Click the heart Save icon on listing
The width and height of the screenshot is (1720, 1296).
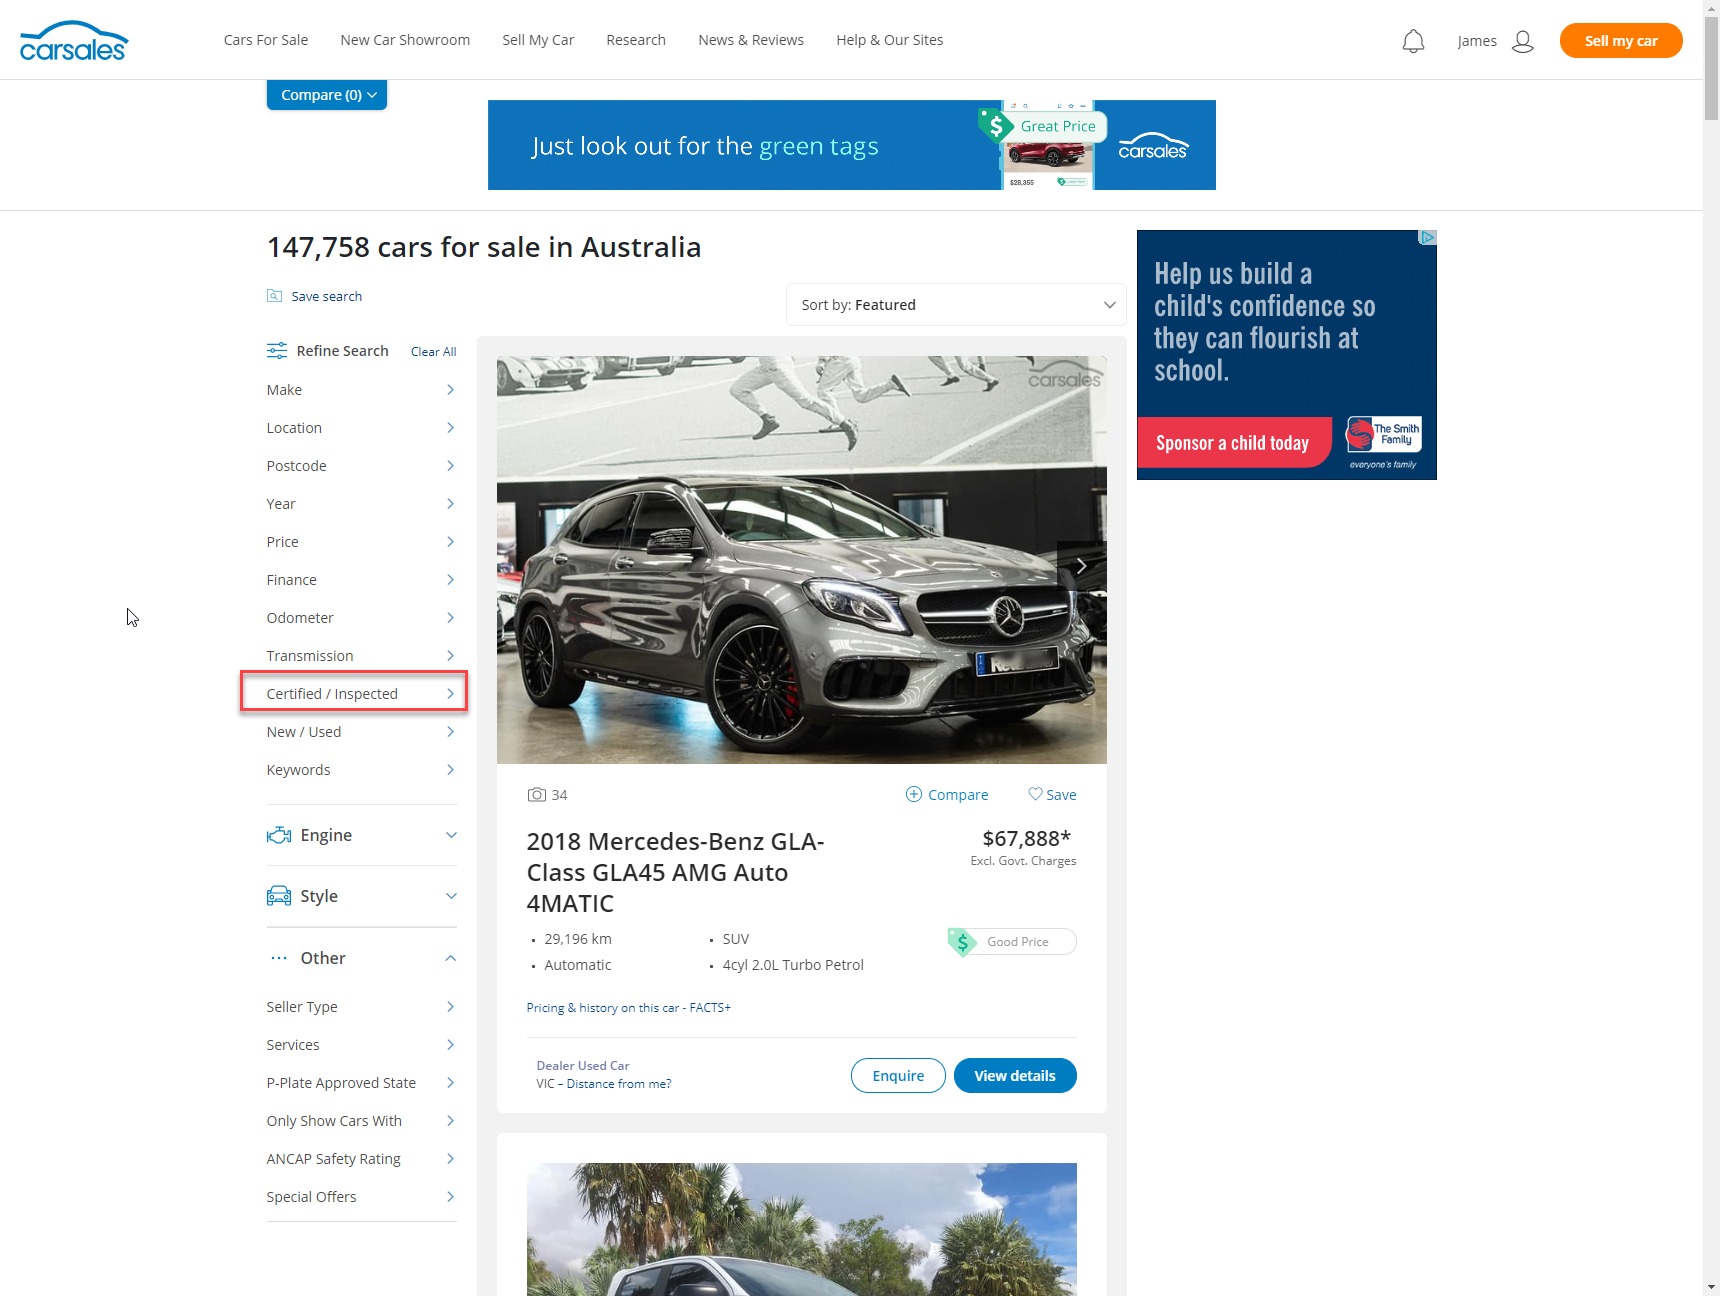[1035, 794]
